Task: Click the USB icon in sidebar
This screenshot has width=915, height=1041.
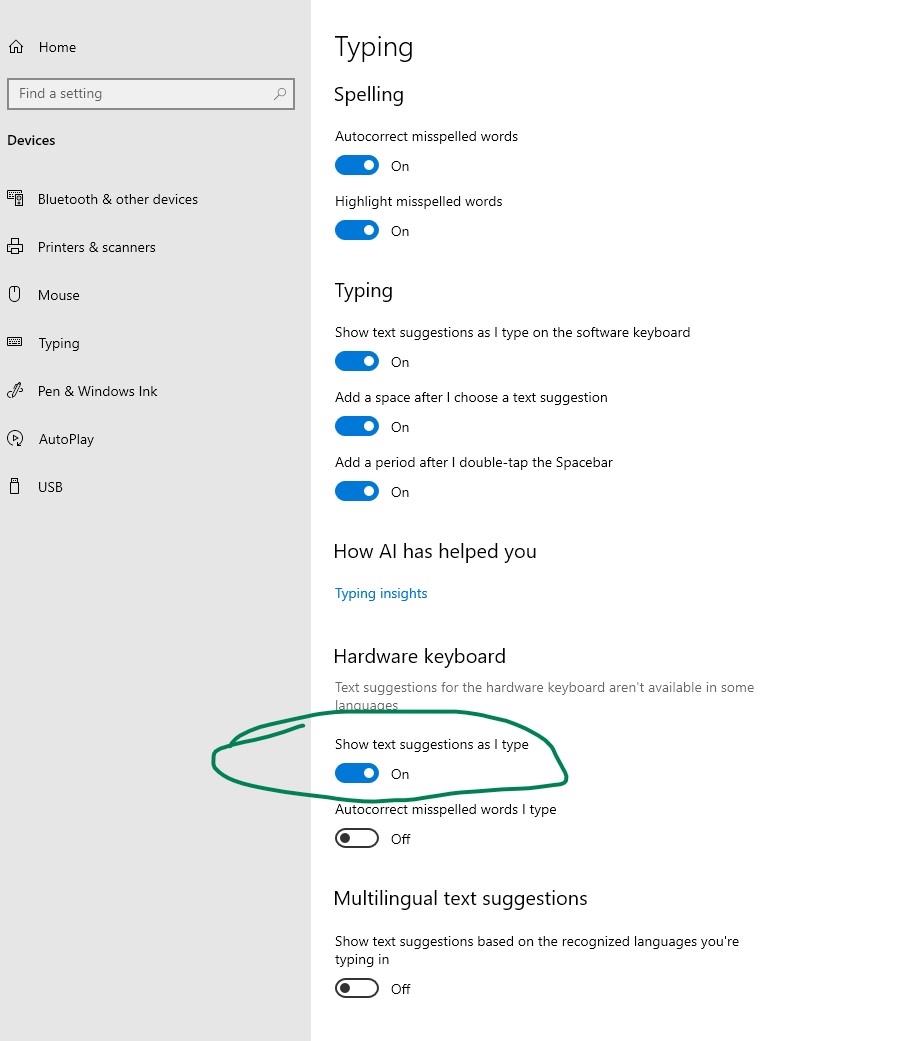Action: click(15, 487)
